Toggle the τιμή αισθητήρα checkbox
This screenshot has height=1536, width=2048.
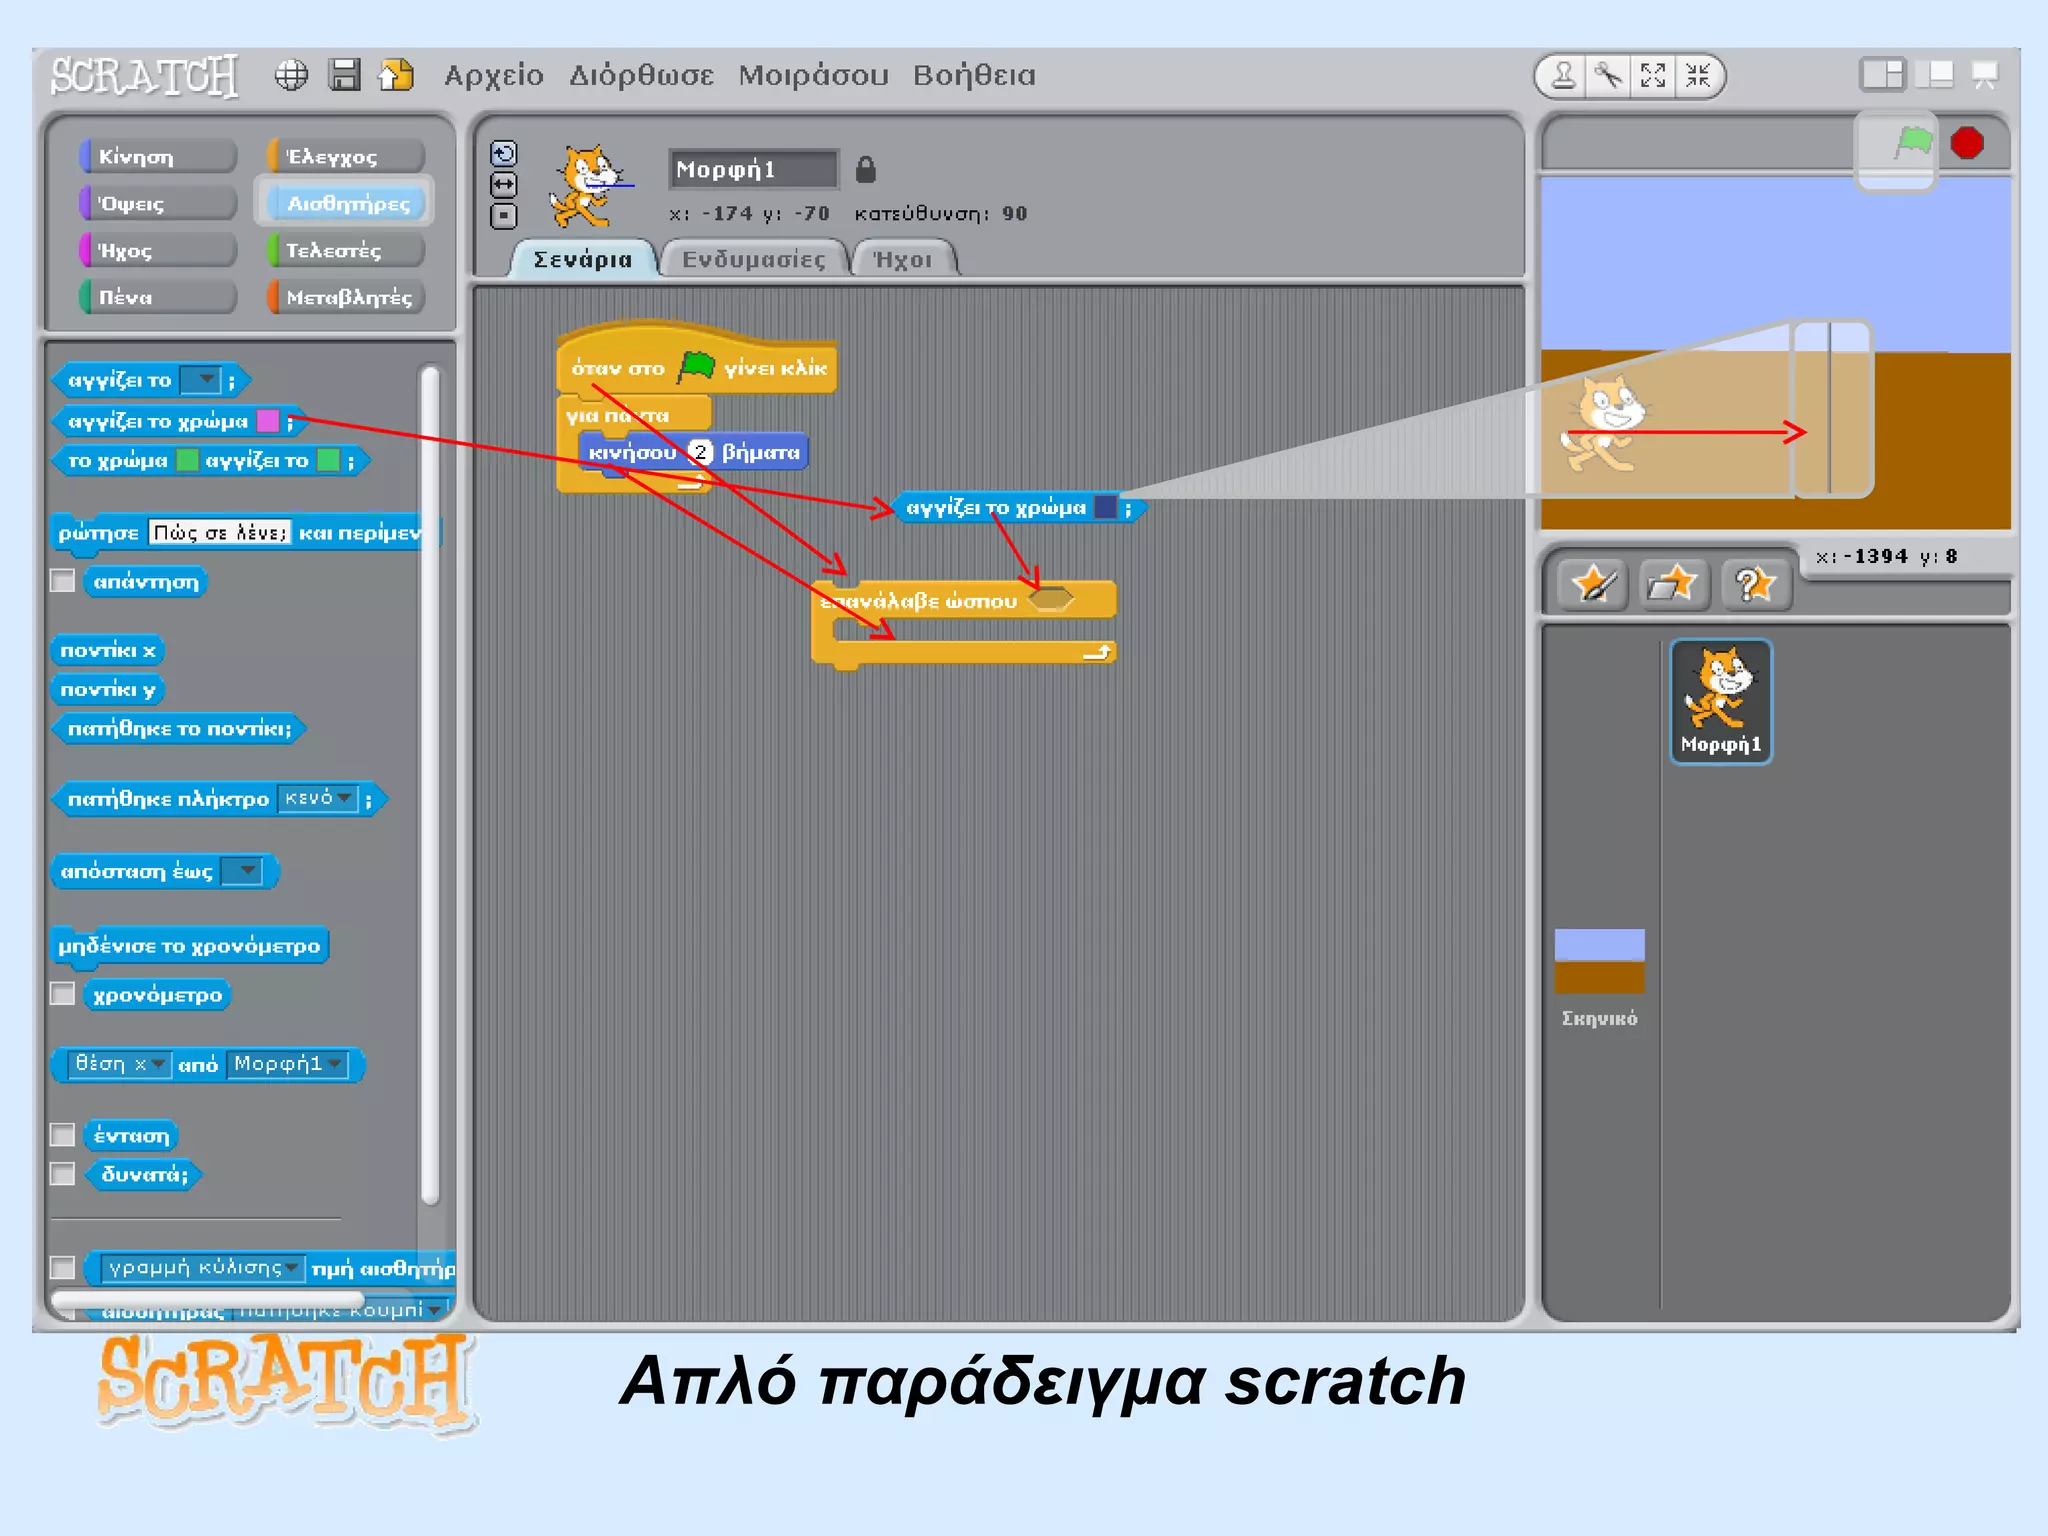click(x=63, y=1268)
